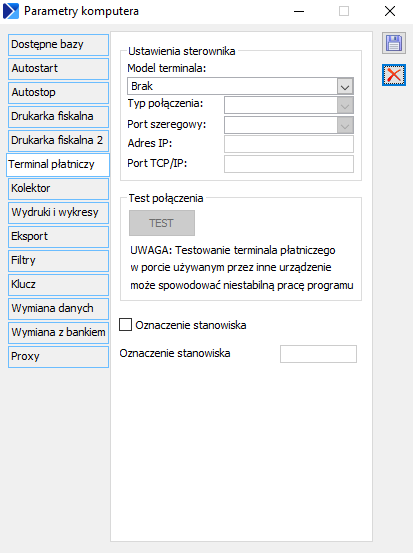This screenshot has height=553, width=413.
Task: Go to Wydruki i wykresy section
Action: pos(58,213)
